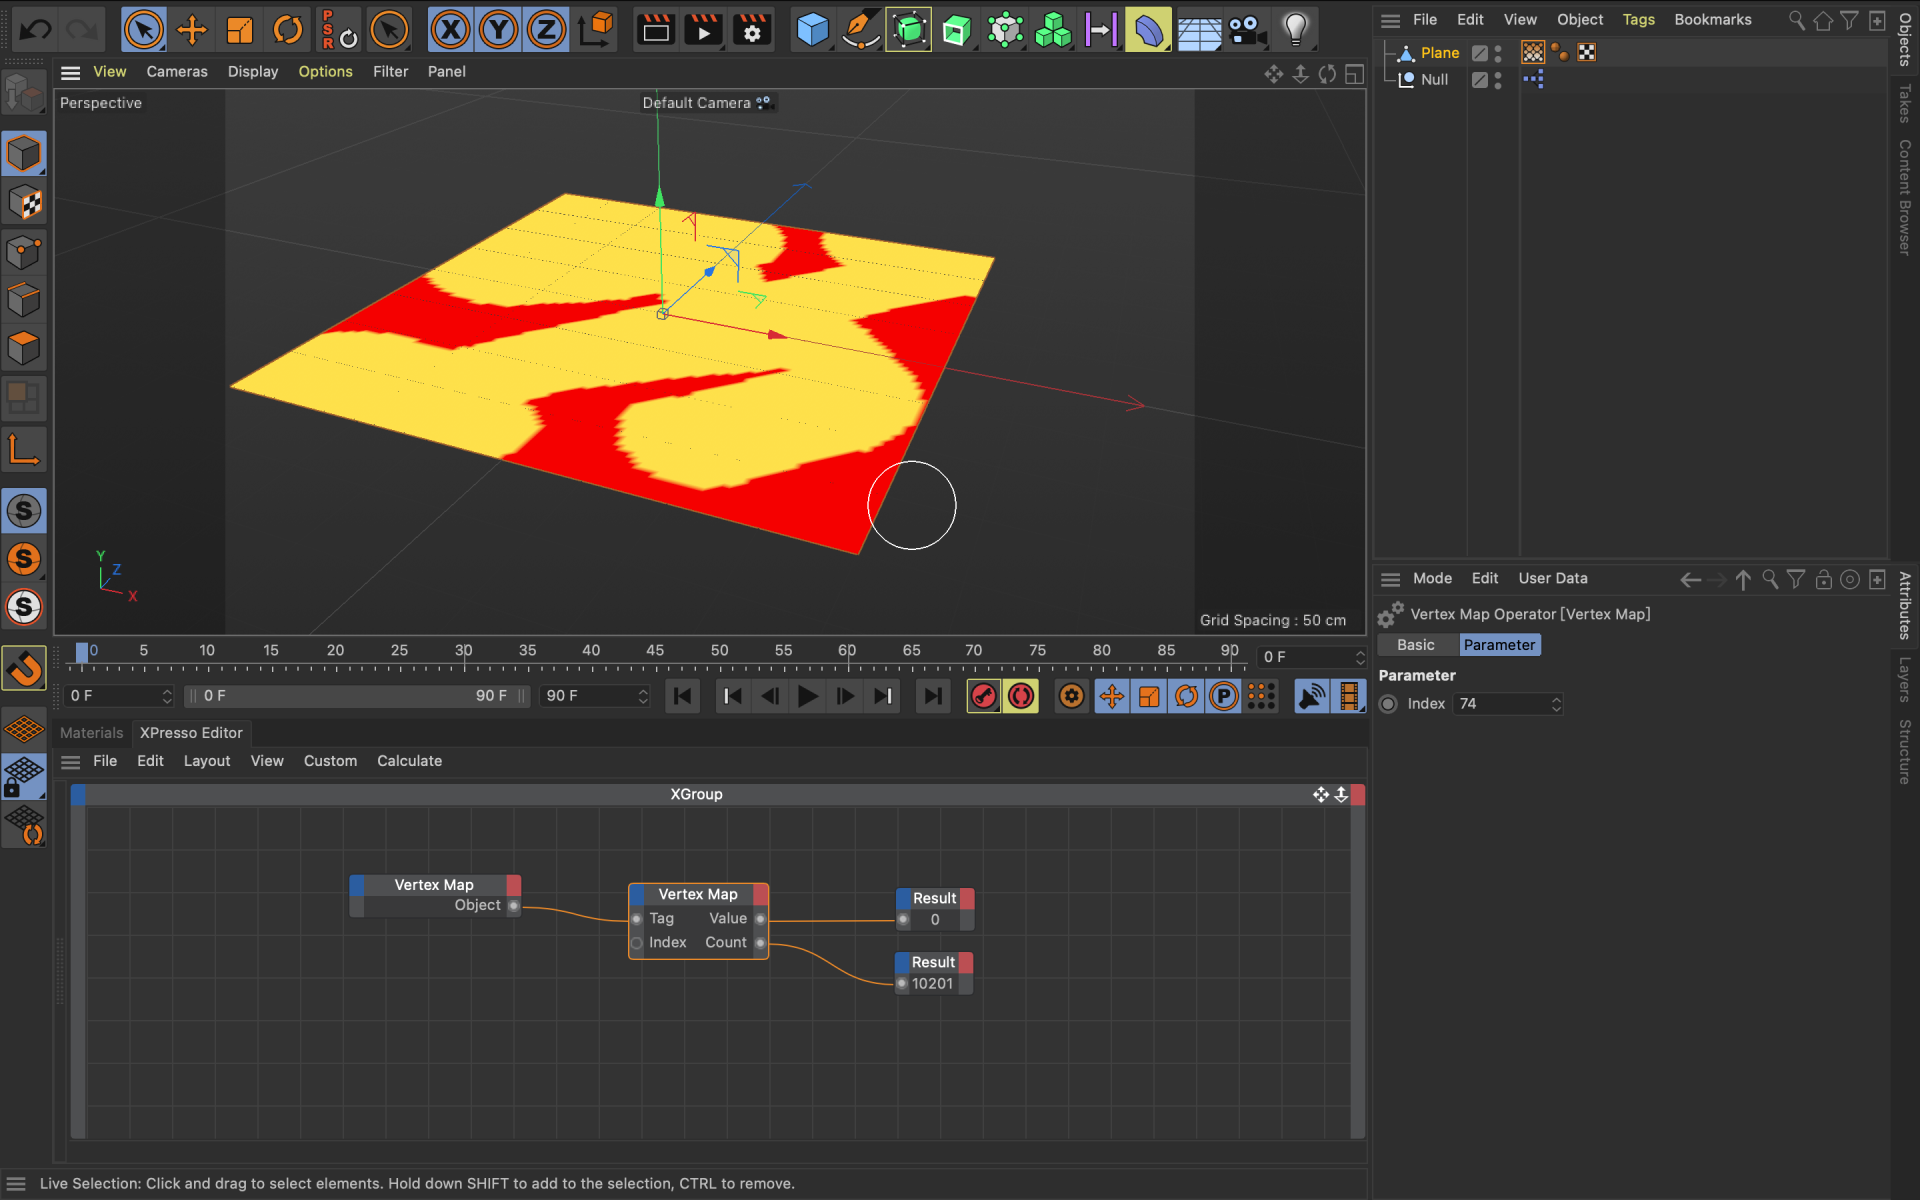This screenshot has width=1920, height=1200.
Task: Open the viewport Display menu
Action: [x=252, y=72]
